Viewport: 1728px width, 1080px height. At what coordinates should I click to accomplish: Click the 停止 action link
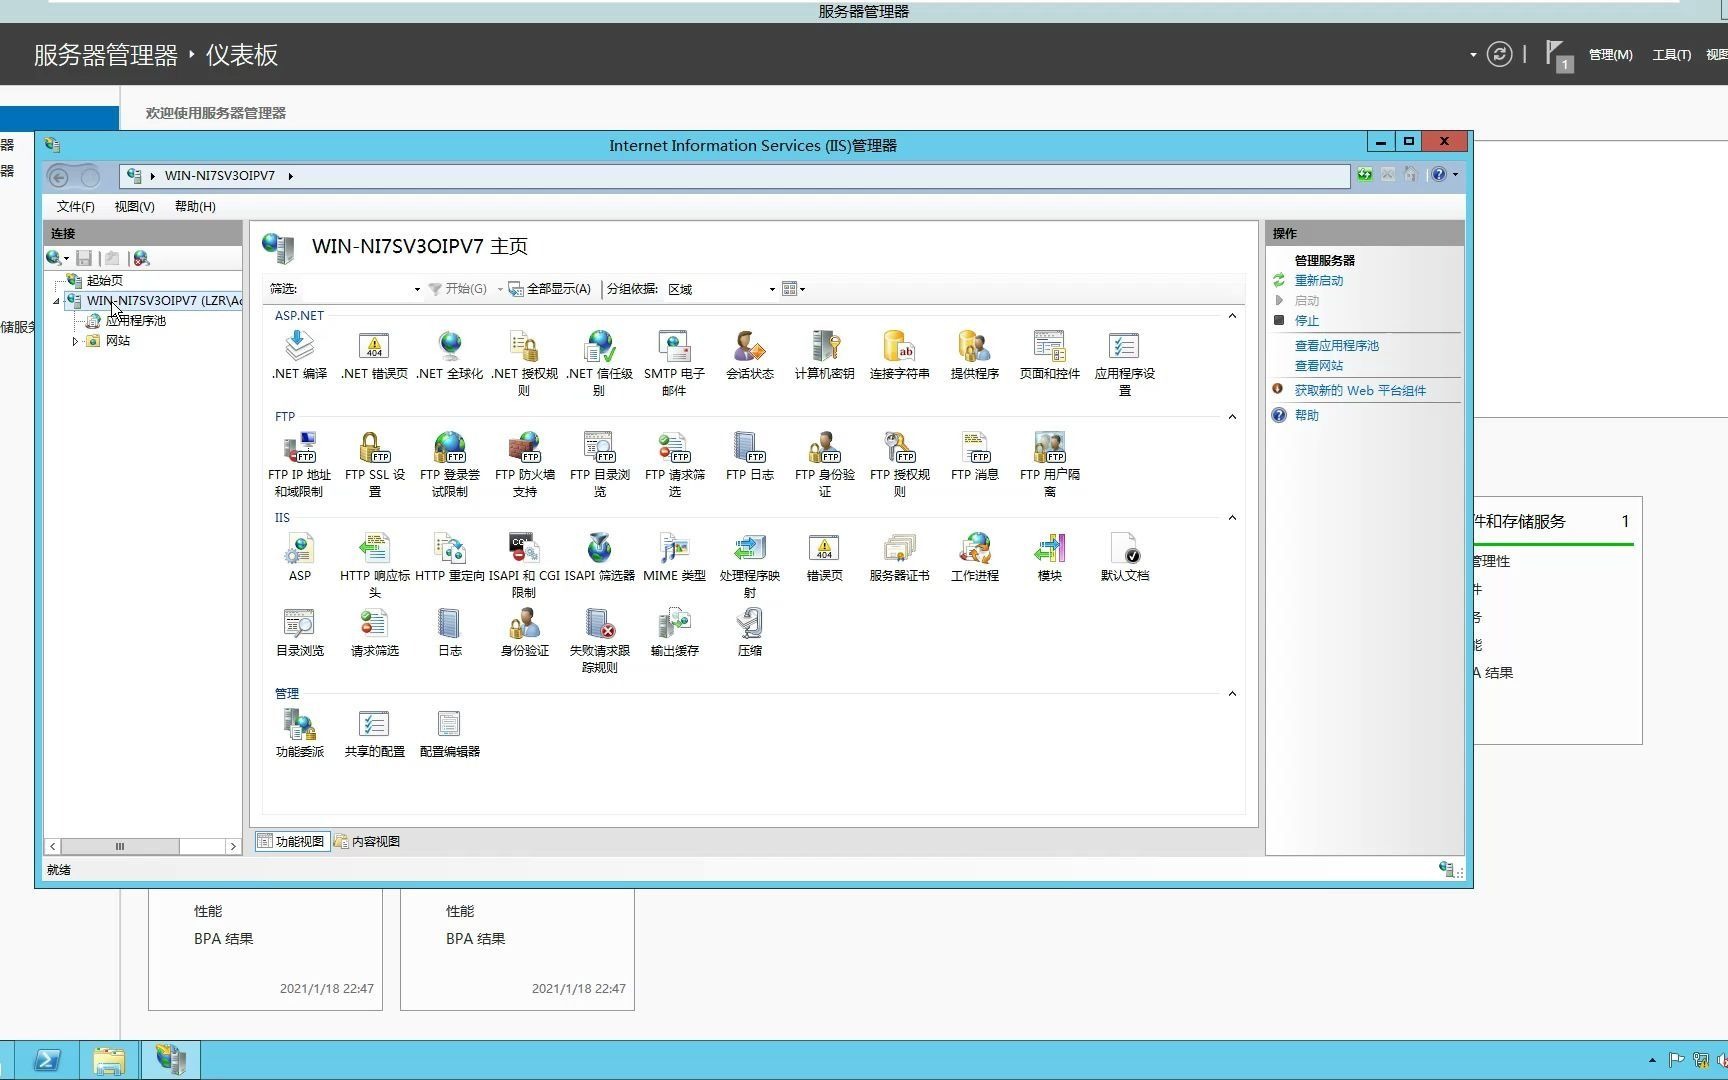1306,321
